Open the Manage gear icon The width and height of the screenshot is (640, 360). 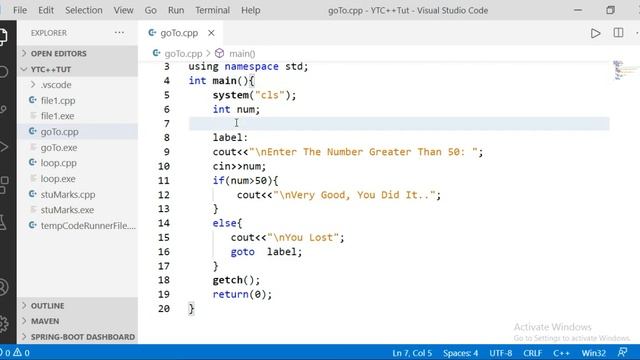click(3, 324)
